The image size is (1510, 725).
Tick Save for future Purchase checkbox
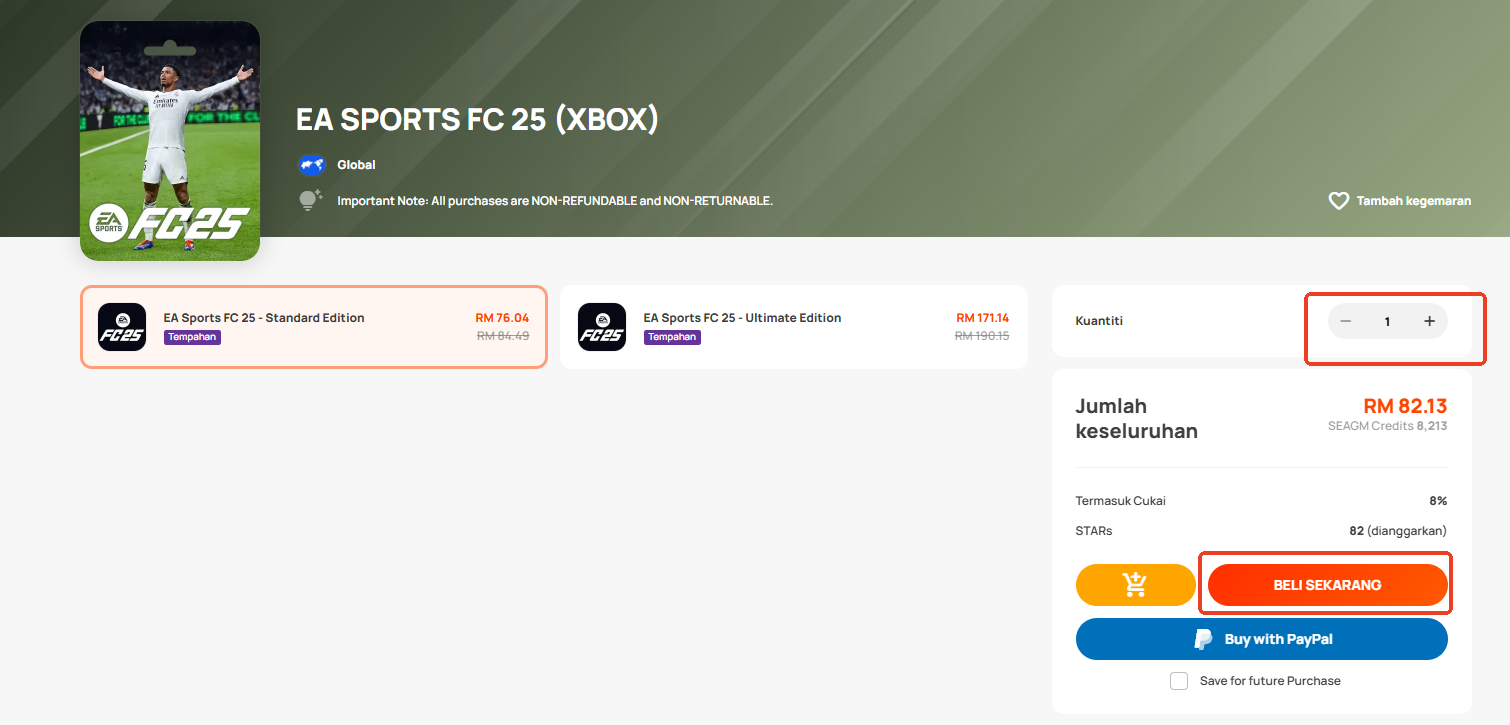pyautogui.click(x=1179, y=681)
